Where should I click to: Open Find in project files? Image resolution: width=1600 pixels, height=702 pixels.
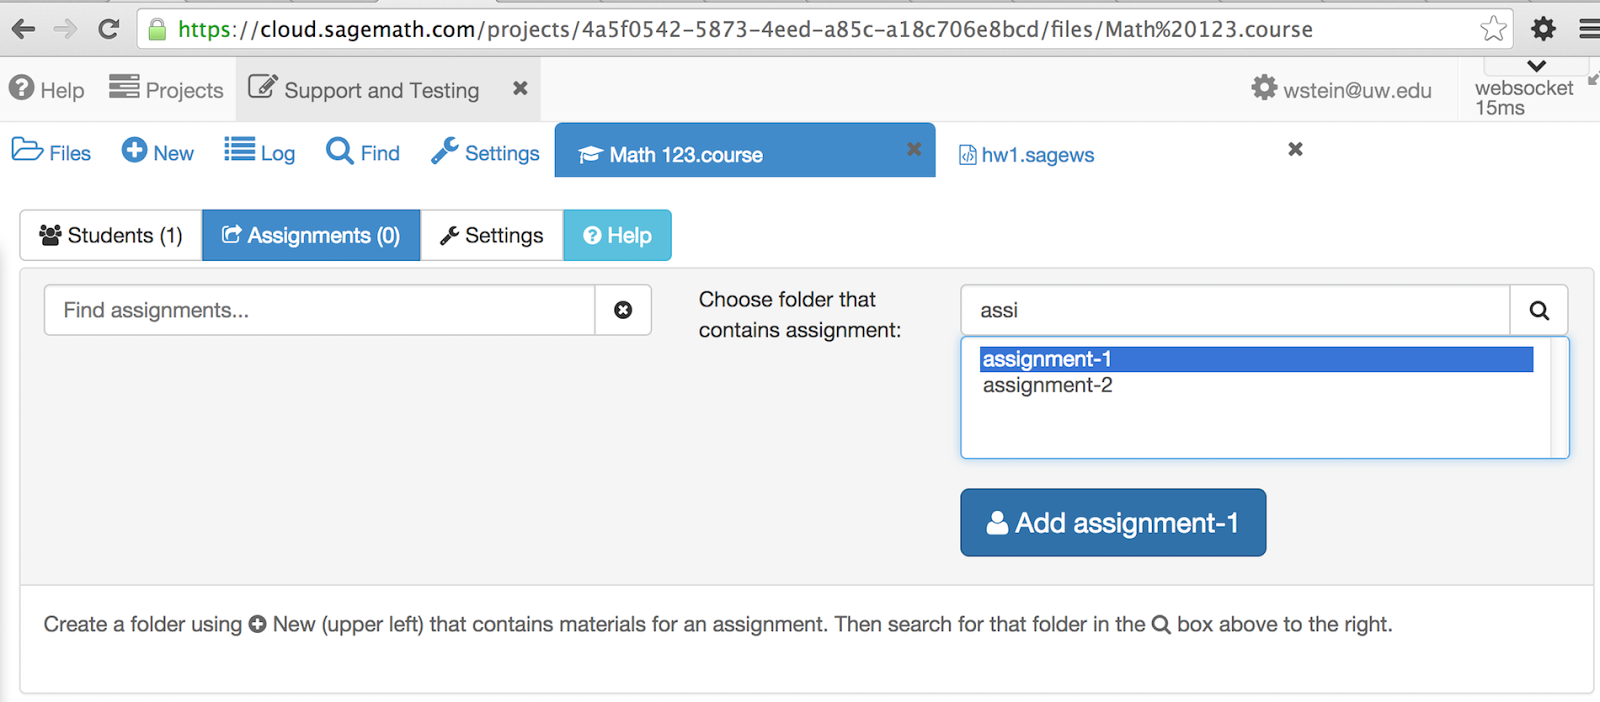coord(363,153)
